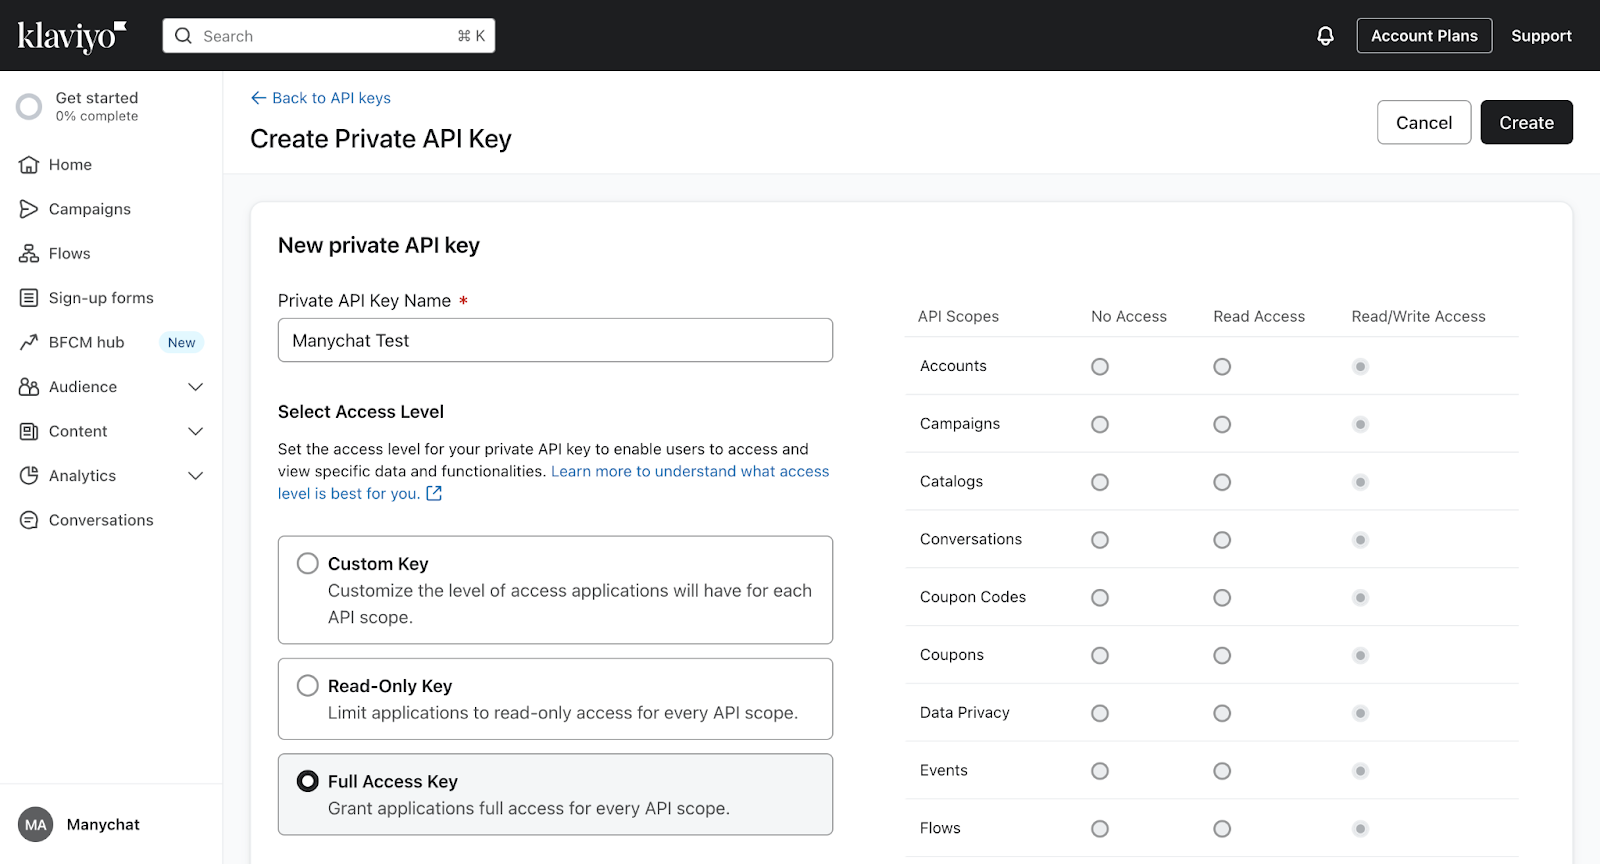Click the Sign-up forms icon

point(29,298)
